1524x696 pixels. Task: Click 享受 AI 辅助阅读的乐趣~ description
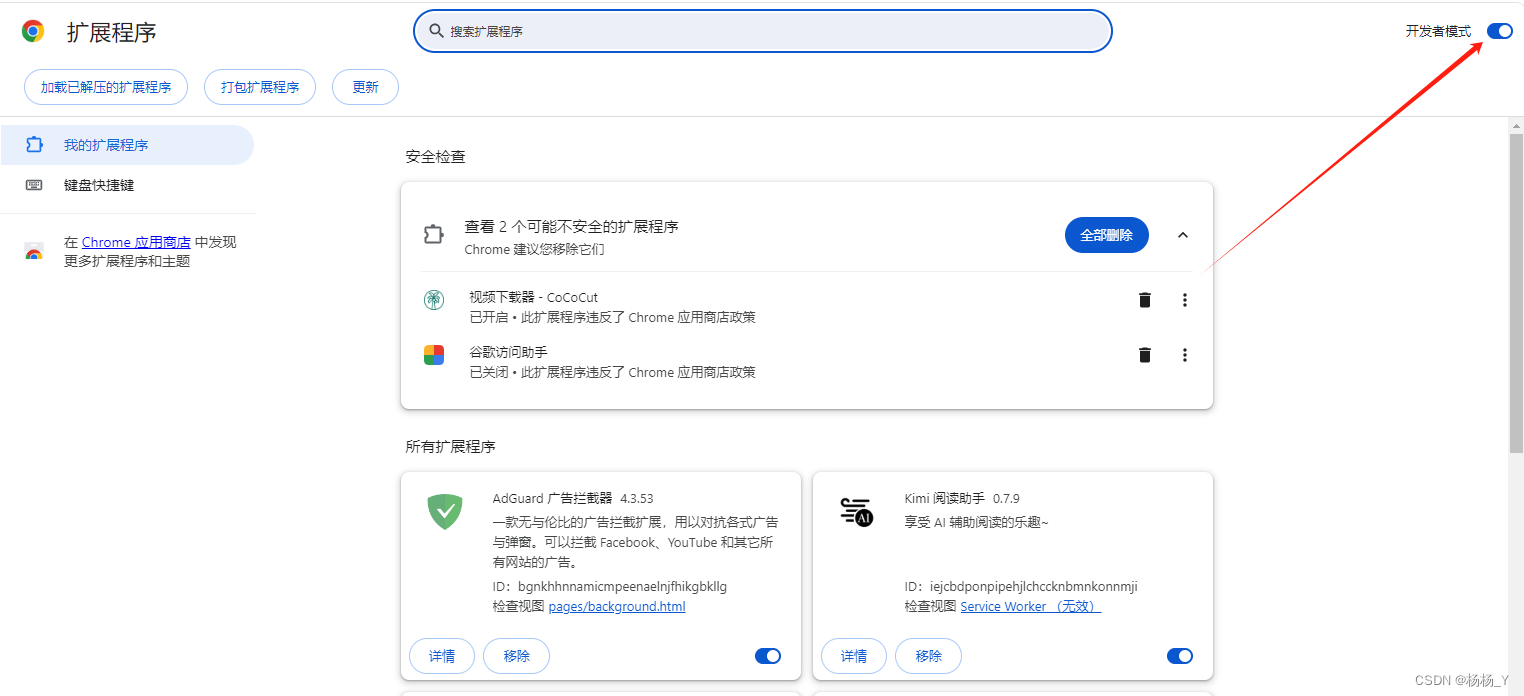click(x=977, y=522)
